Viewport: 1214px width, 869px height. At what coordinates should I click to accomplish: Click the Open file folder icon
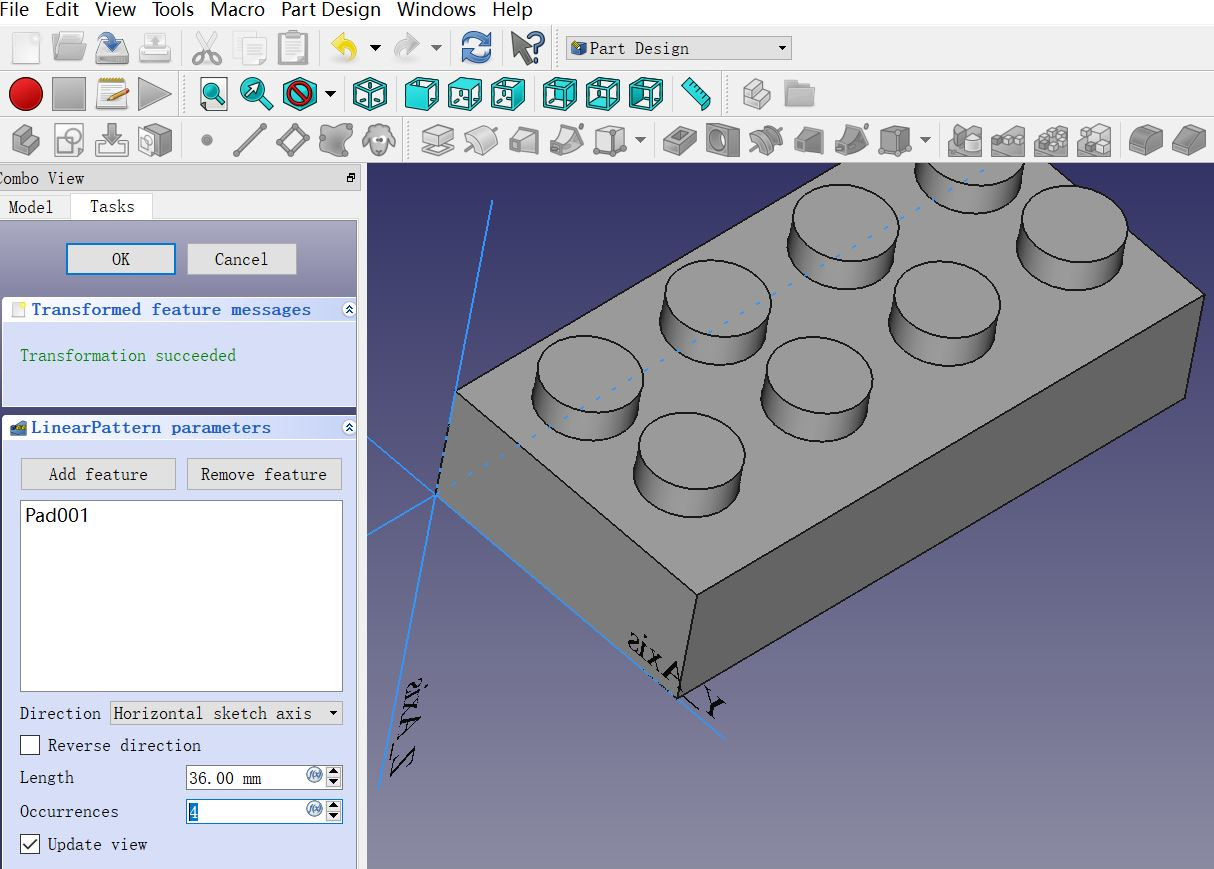click(x=69, y=47)
